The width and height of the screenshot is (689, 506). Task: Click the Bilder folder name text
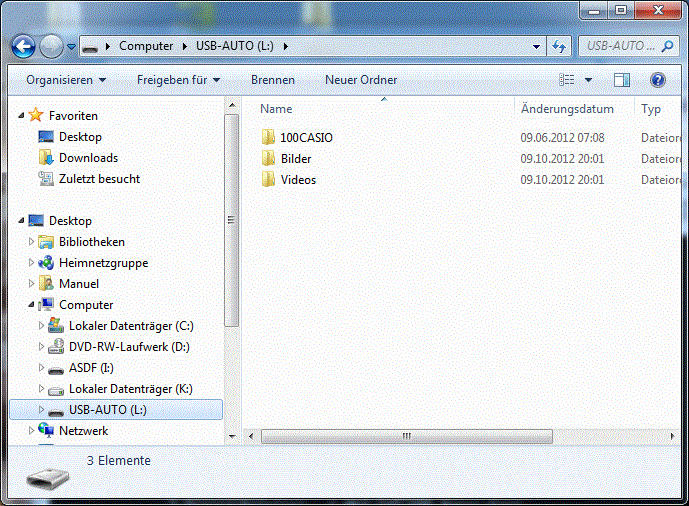[296, 159]
